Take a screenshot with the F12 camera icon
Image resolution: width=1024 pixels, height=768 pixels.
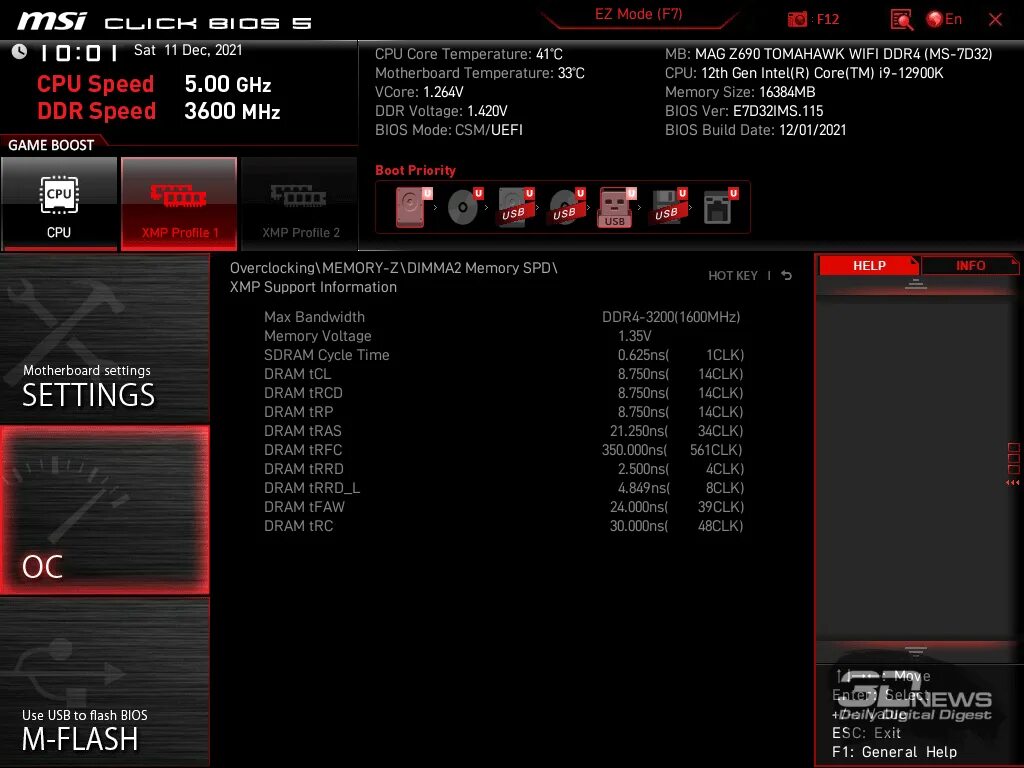coord(797,20)
